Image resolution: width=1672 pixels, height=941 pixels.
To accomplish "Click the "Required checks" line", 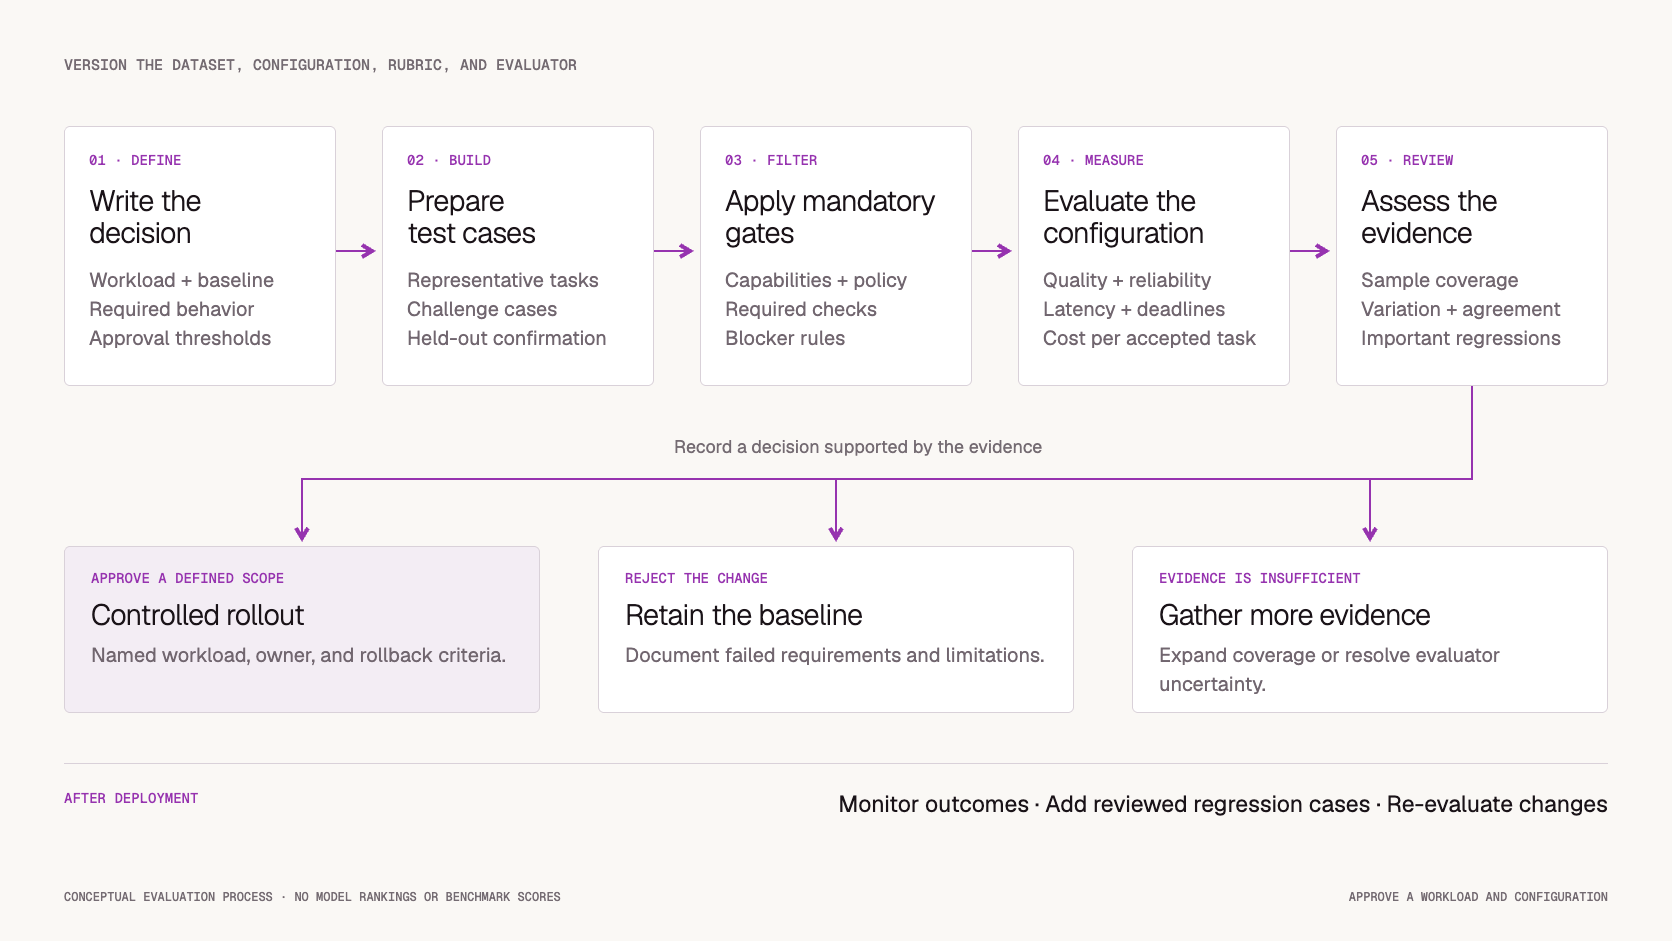I will click(801, 309).
